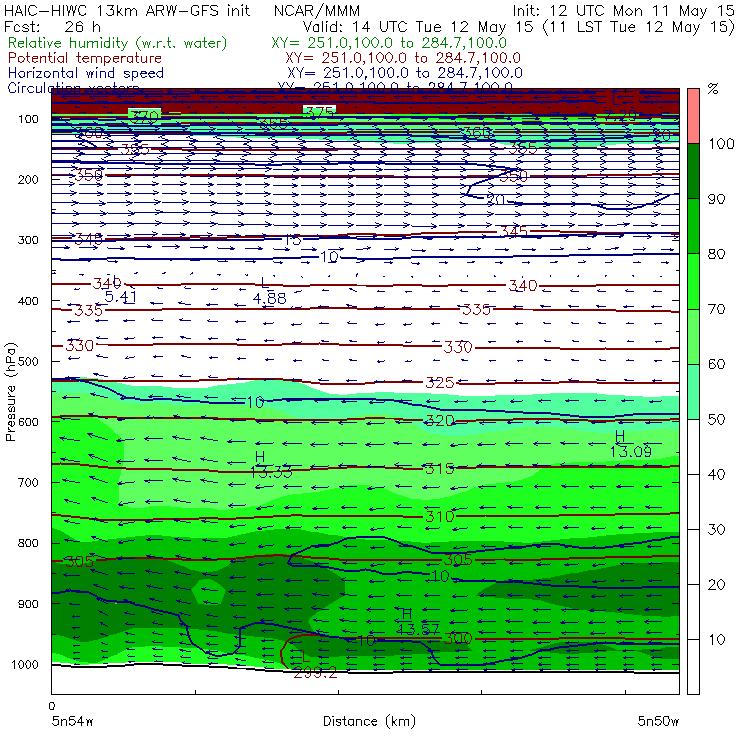Click the red "345" isentrope label

click(514, 232)
